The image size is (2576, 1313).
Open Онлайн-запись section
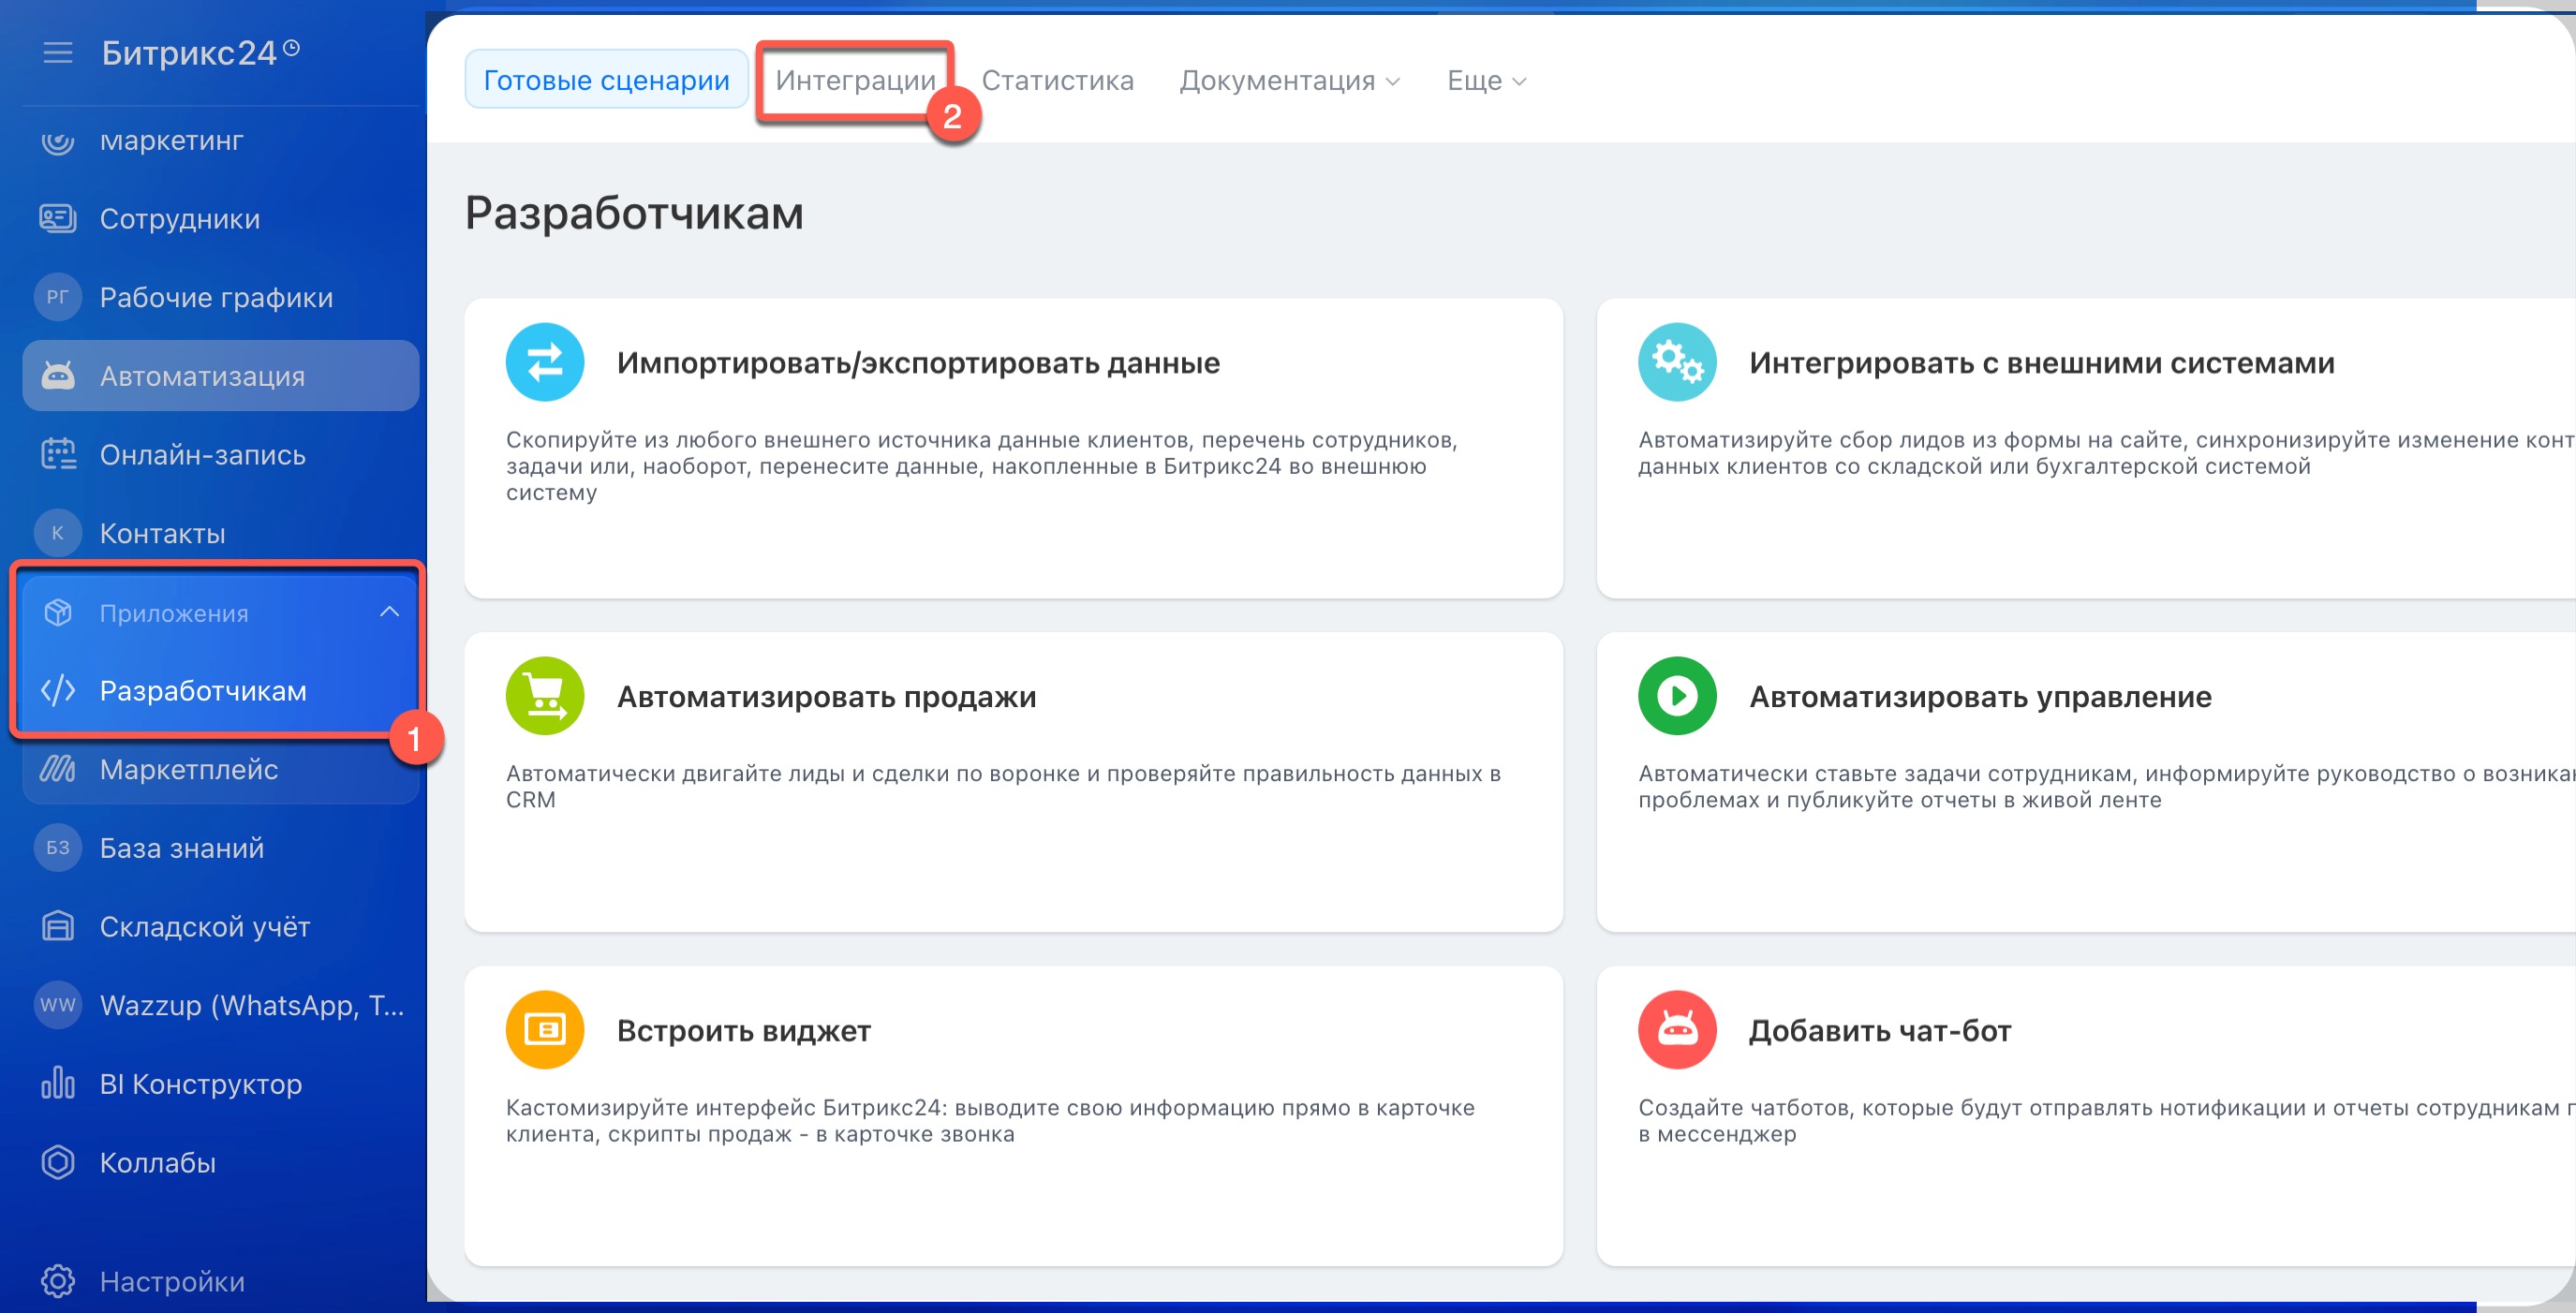221,454
